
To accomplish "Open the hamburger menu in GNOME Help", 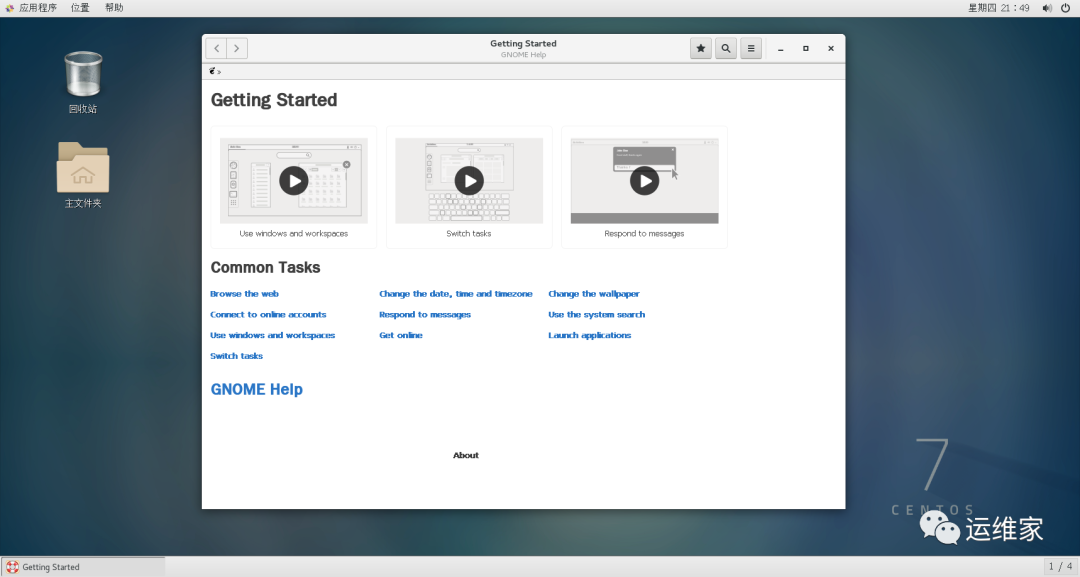I will [x=751, y=48].
